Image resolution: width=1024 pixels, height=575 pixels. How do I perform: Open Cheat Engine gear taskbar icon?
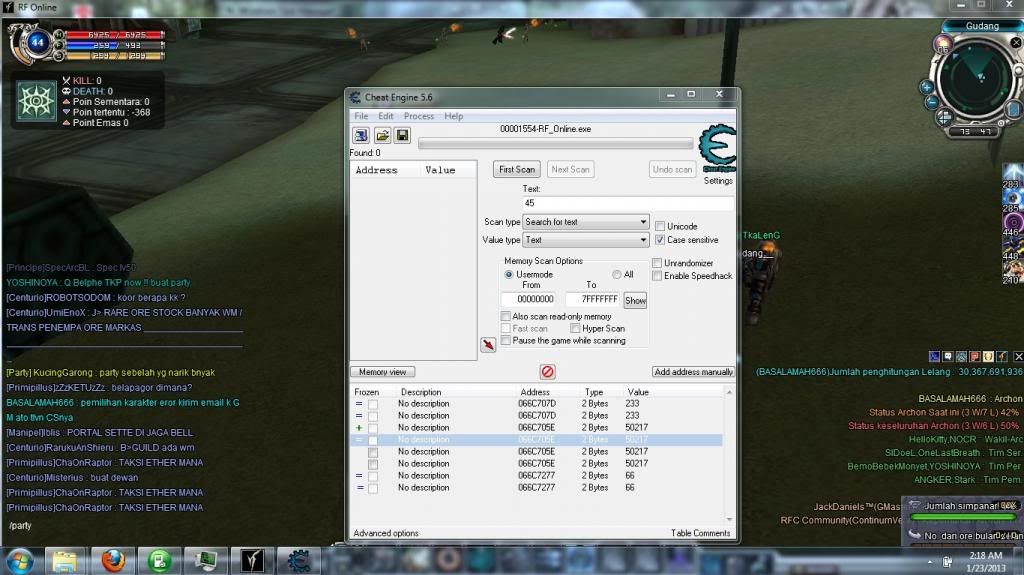click(x=298, y=561)
